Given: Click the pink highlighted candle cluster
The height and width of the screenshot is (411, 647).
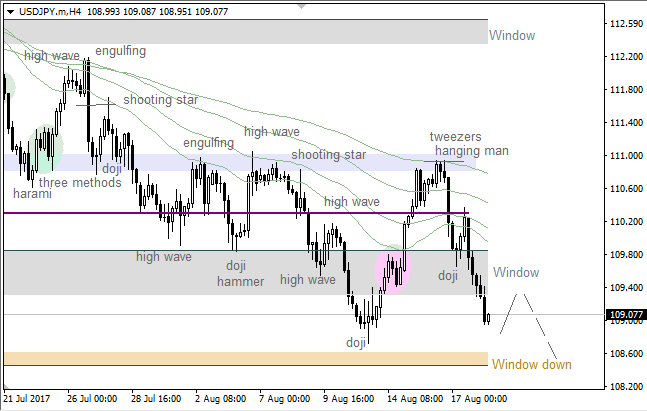Looking at the screenshot, I should coord(392,269).
